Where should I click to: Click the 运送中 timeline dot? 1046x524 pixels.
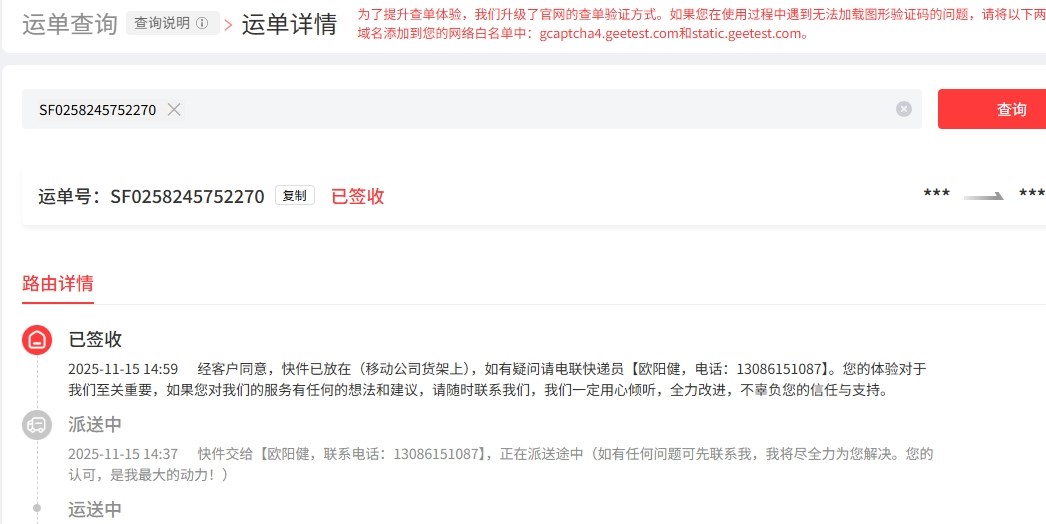click(37, 508)
